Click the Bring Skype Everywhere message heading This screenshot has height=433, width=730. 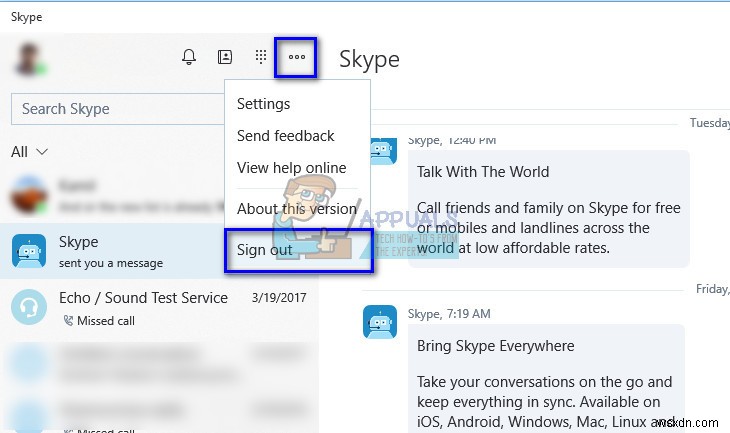click(x=495, y=346)
